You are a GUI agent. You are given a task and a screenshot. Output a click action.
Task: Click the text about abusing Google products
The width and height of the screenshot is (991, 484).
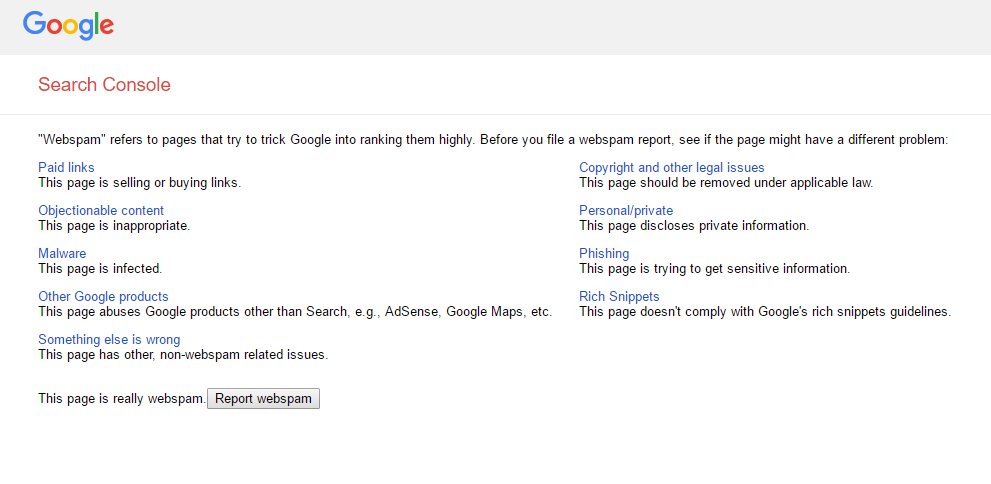click(295, 312)
